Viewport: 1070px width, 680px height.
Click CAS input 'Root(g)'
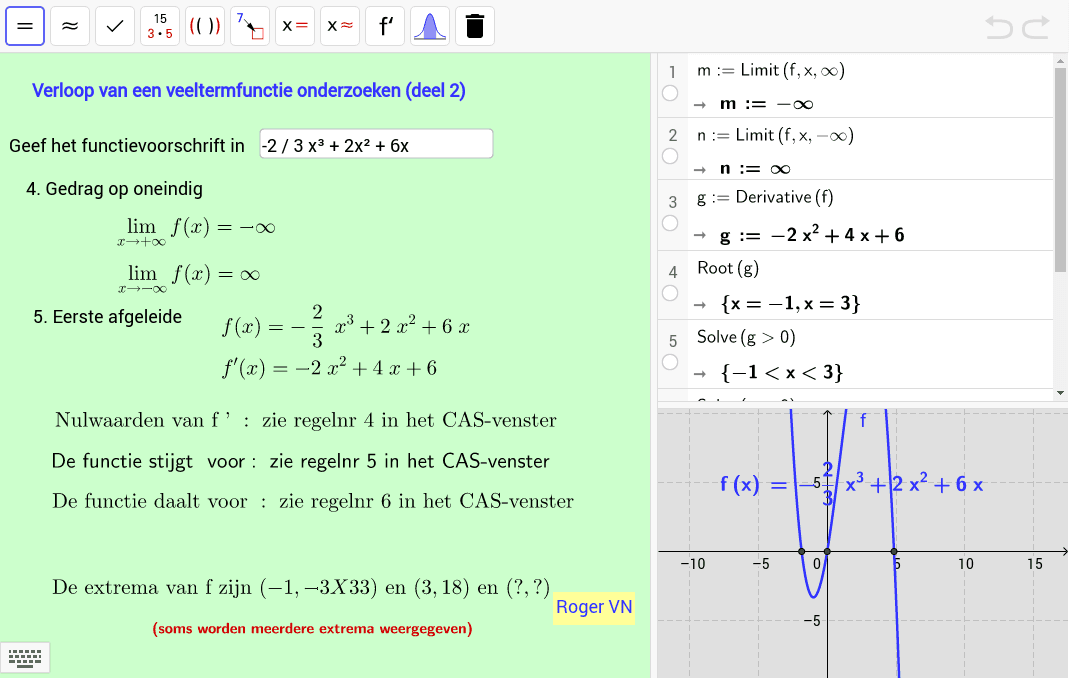pos(727,268)
